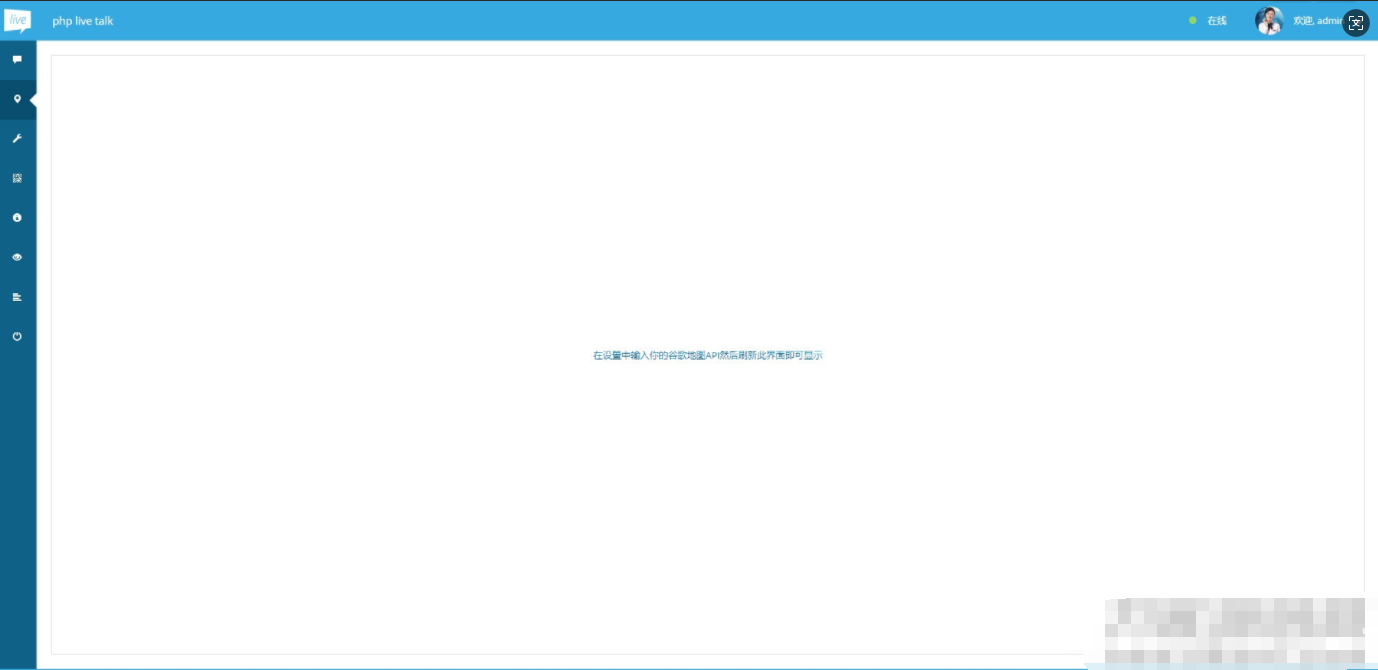This screenshot has height=670, width=1378.
Task: Click the white arrow beside the map pin
Action: (33, 100)
